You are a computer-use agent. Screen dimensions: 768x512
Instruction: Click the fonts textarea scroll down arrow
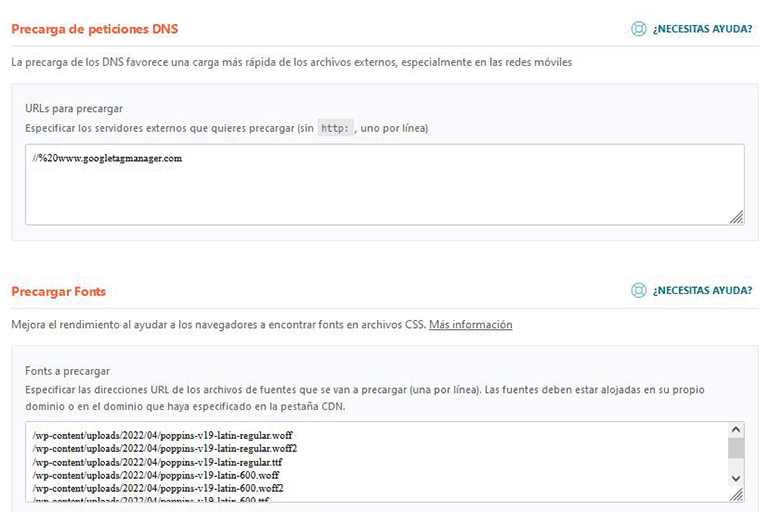point(736,478)
